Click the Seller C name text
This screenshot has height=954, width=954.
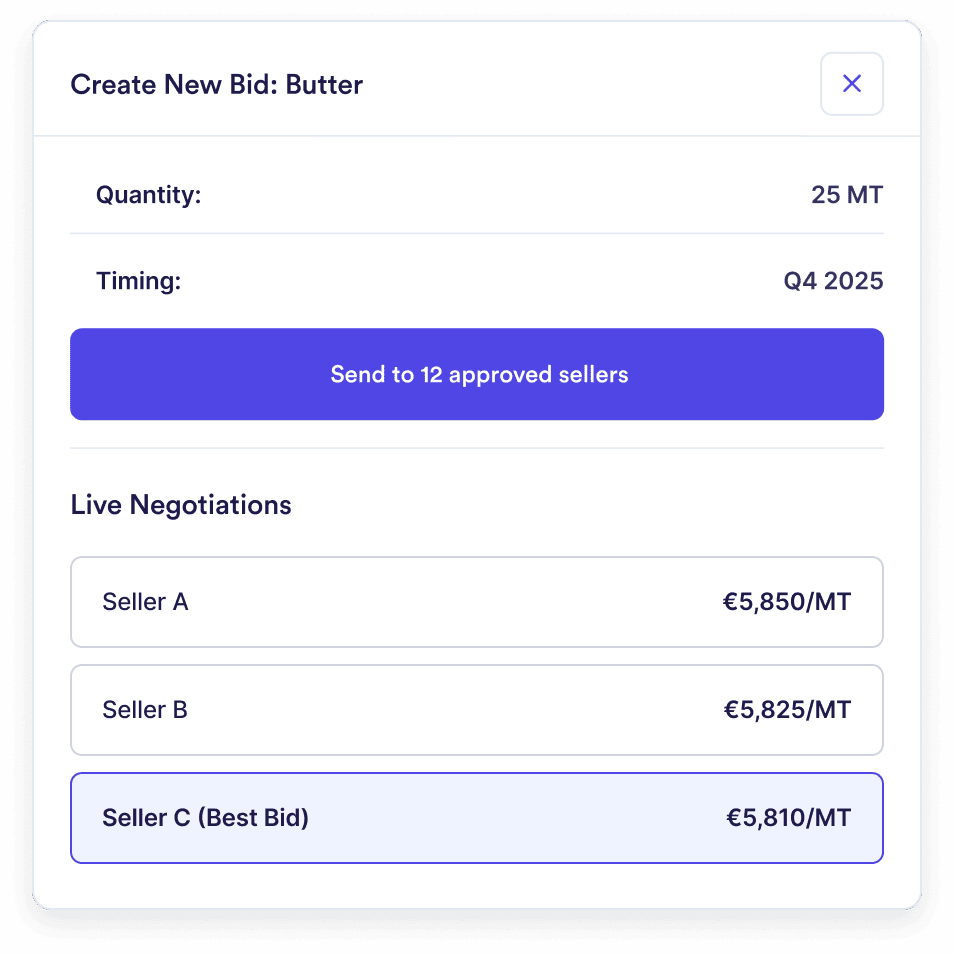(145, 818)
